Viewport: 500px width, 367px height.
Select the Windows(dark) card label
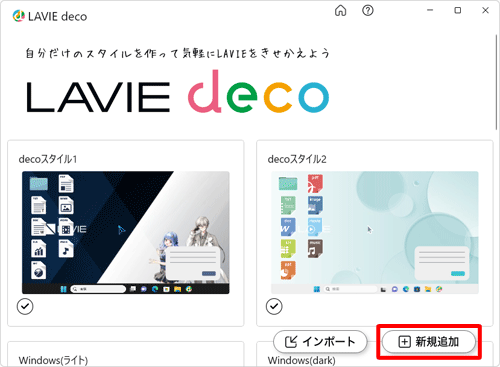point(302,360)
